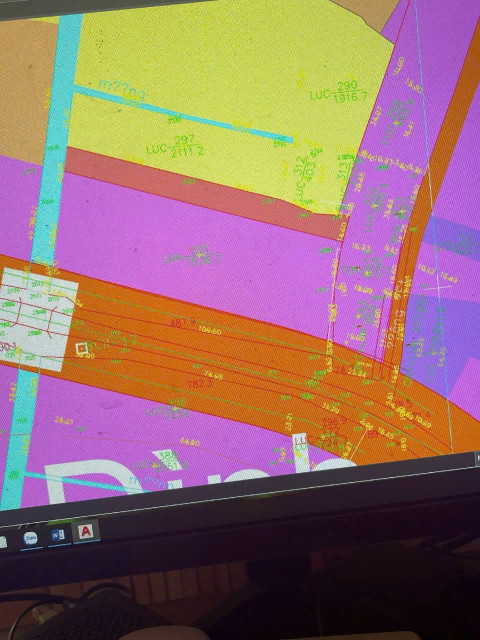Open the AutoCAD icon in the taskbar
Viewport: 480px width, 640px height.
pos(85,531)
